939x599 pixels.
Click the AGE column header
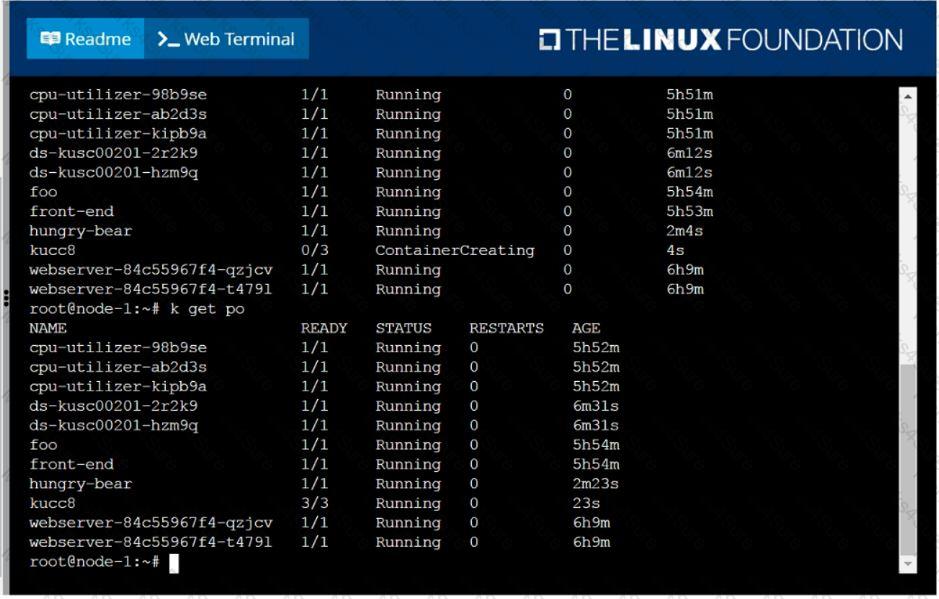[x=586, y=328]
